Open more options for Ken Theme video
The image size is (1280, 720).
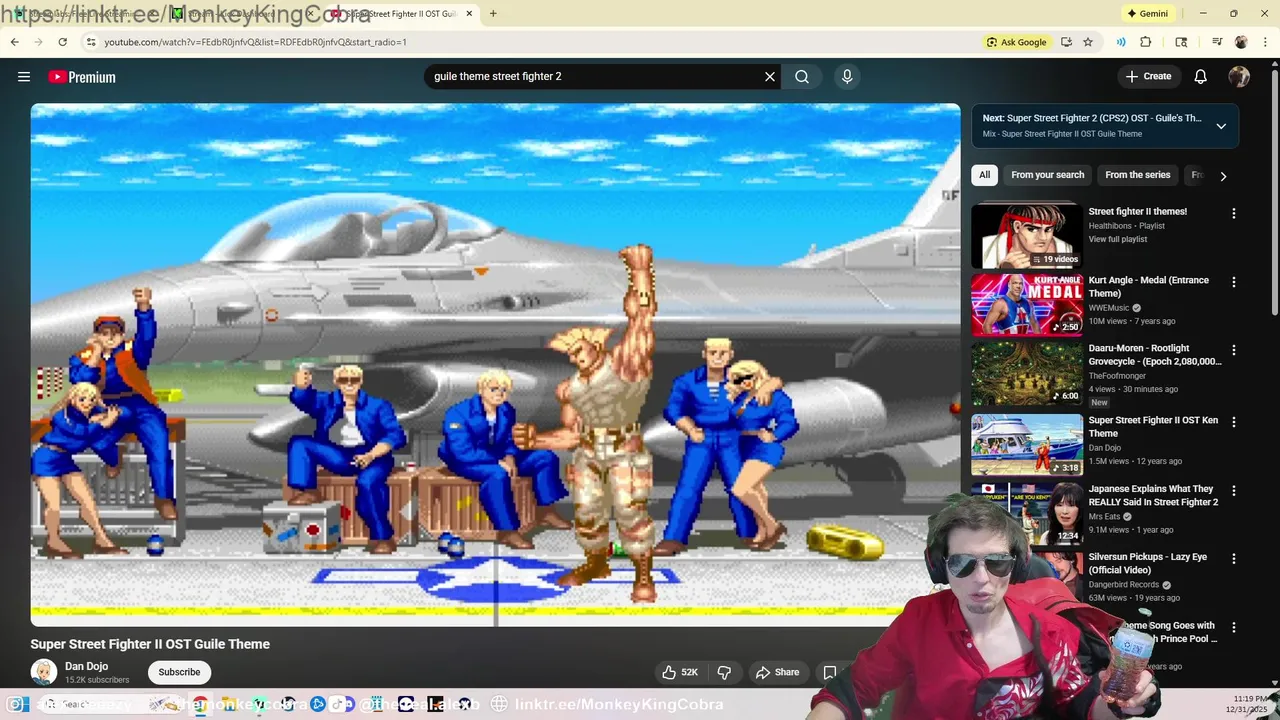pyautogui.click(x=1234, y=422)
